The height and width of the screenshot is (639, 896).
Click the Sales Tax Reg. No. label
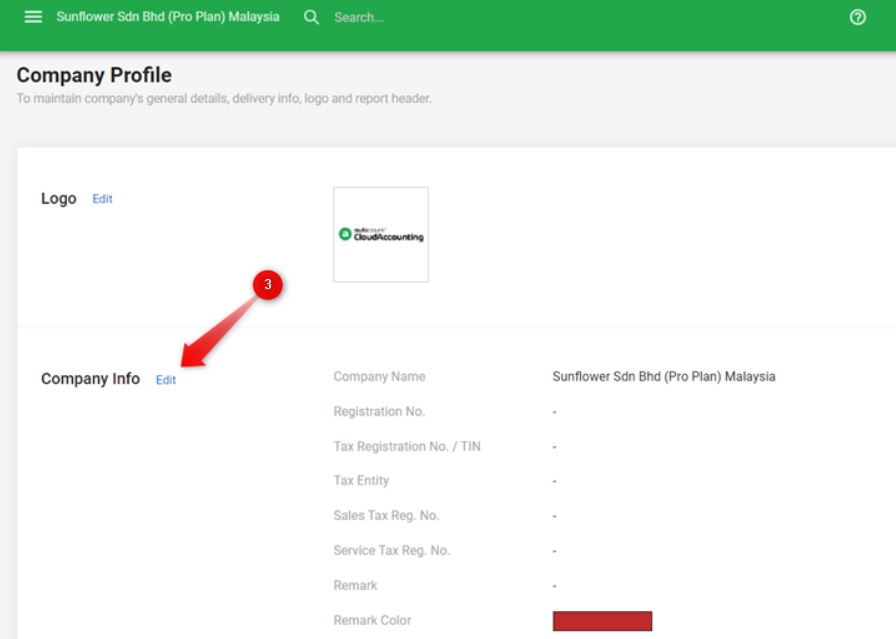coord(386,516)
